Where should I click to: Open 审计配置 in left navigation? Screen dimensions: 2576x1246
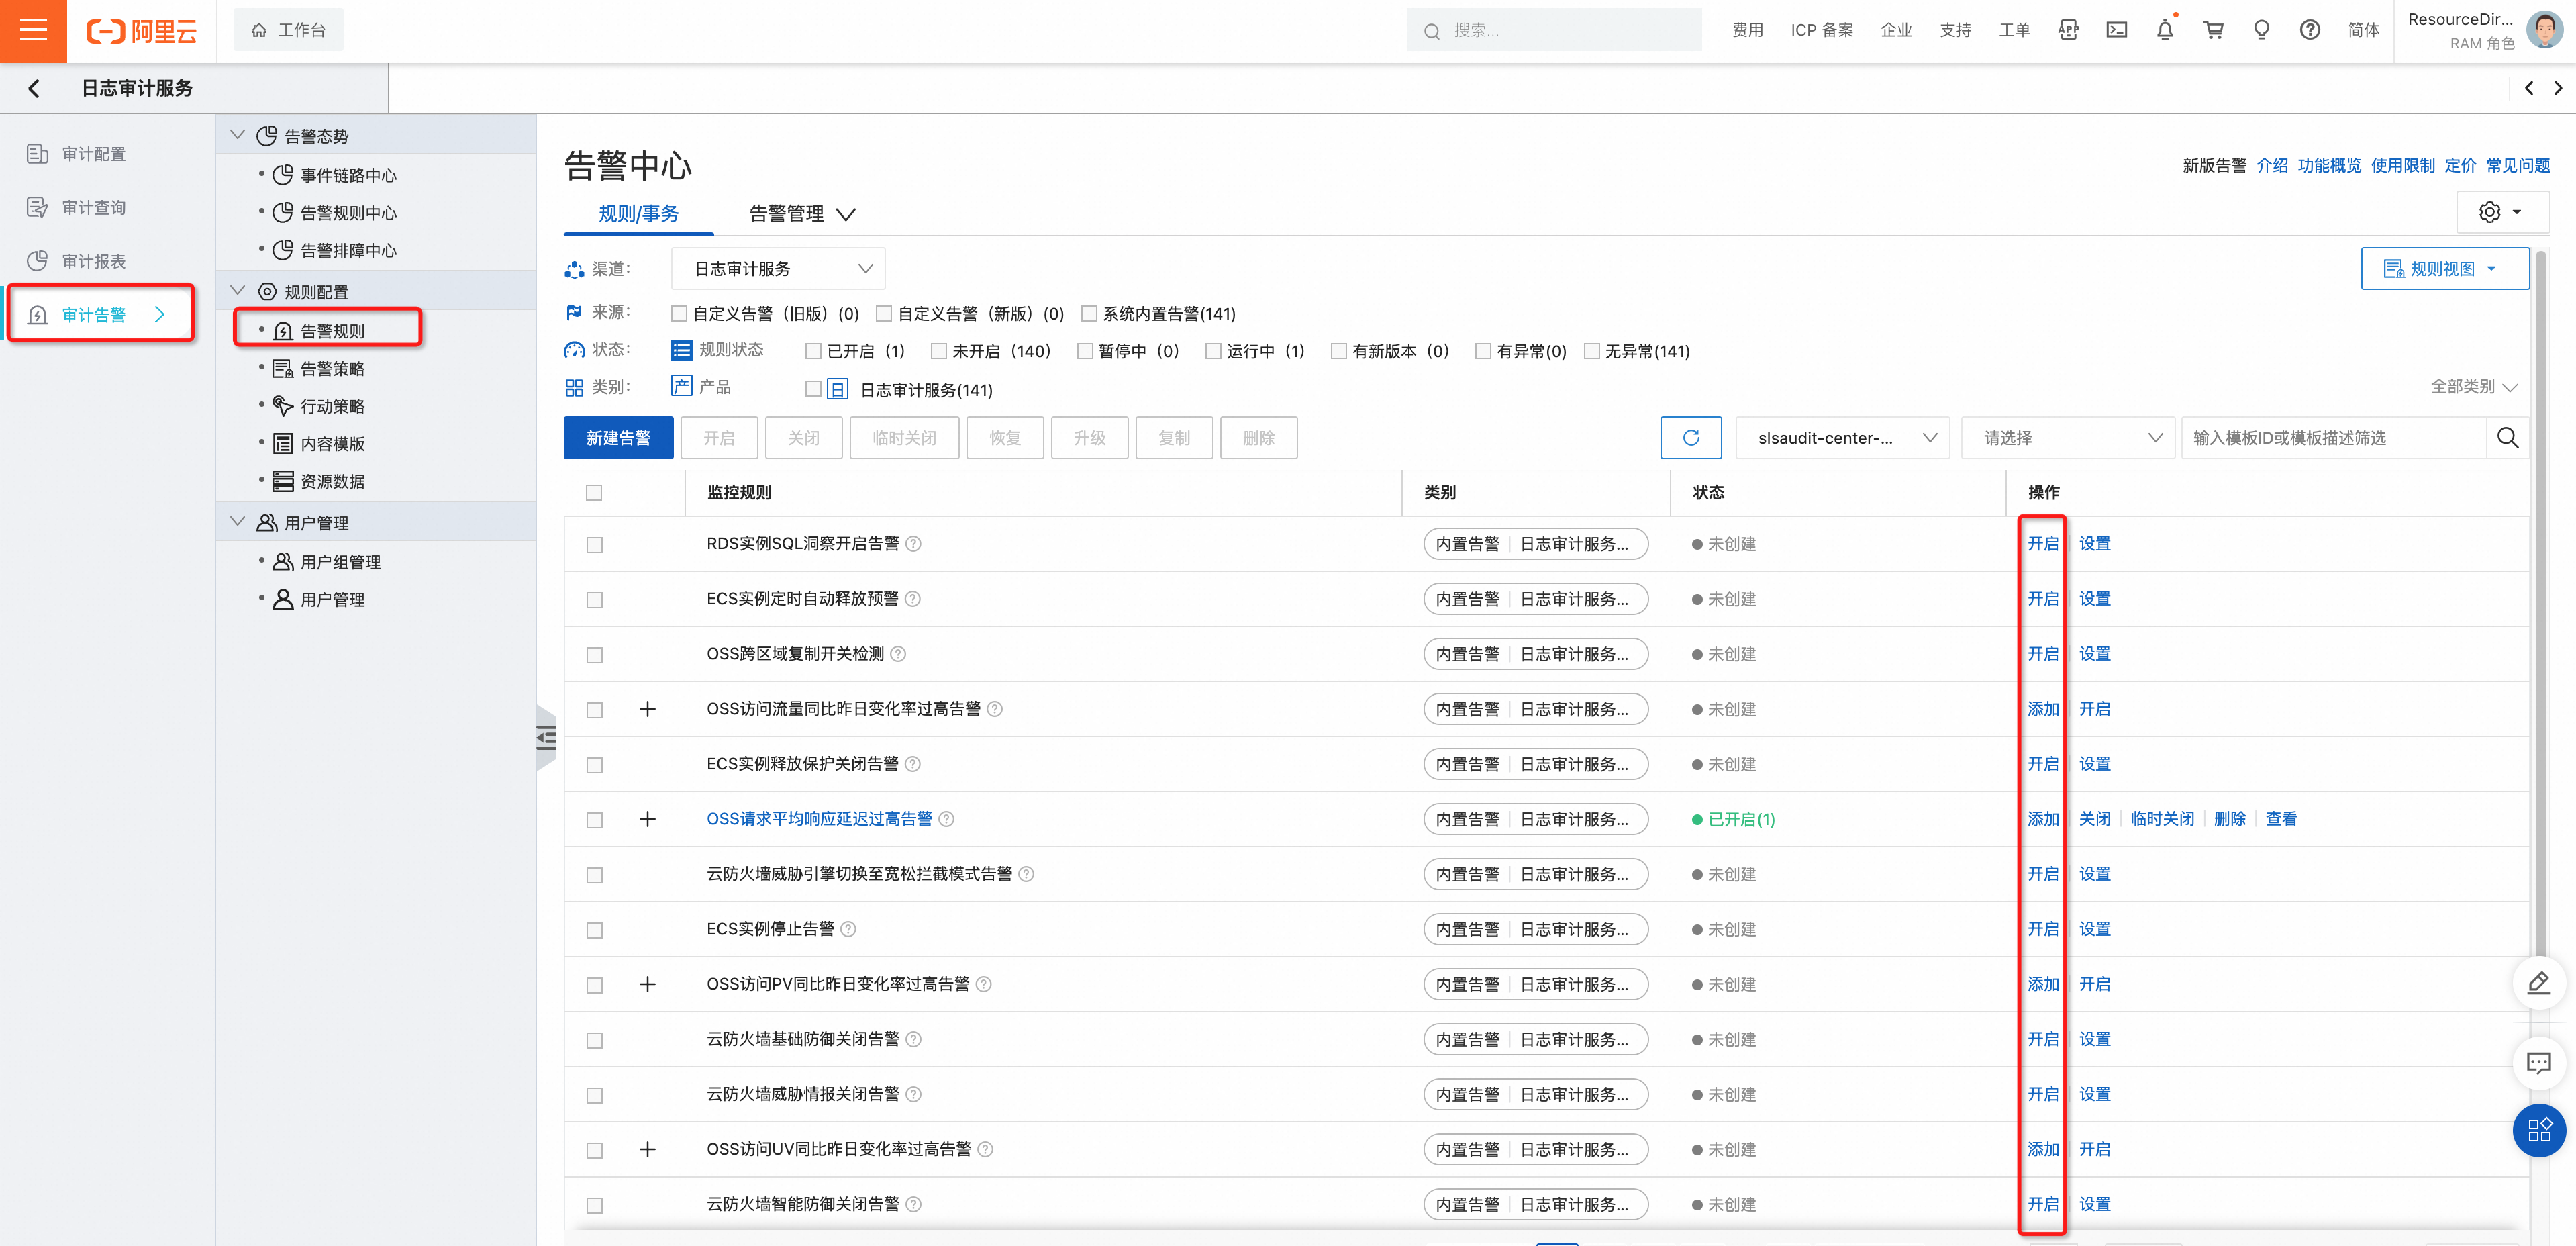click(x=93, y=154)
